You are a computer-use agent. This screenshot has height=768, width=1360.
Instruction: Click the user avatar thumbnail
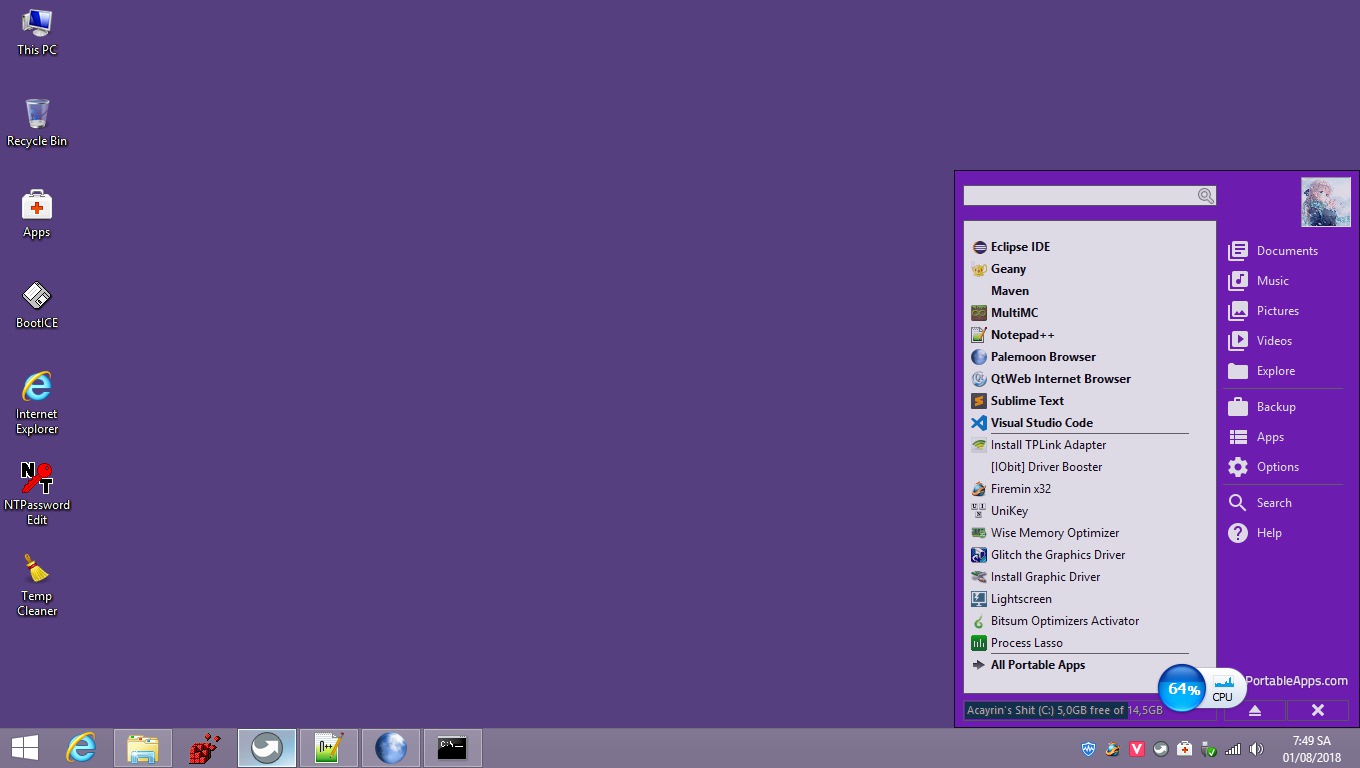(x=1325, y=202)
